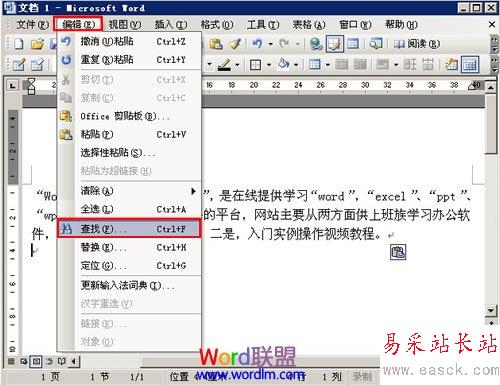Click Distribute Rows Evenly icon
Image resolution: width=500 pixels, height=385 pixels.
[410, 64]
